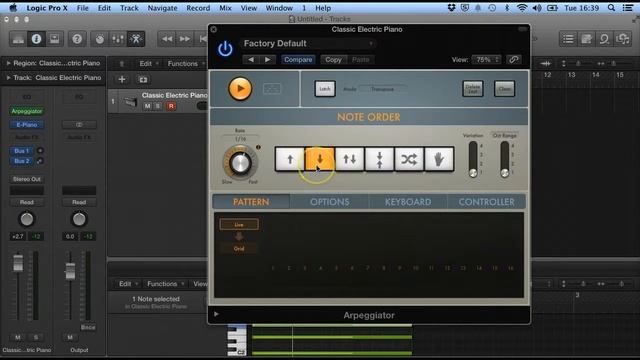The image size is (640, 360).
Task: Select the Down note order arrow
Action: click(320, 159)
